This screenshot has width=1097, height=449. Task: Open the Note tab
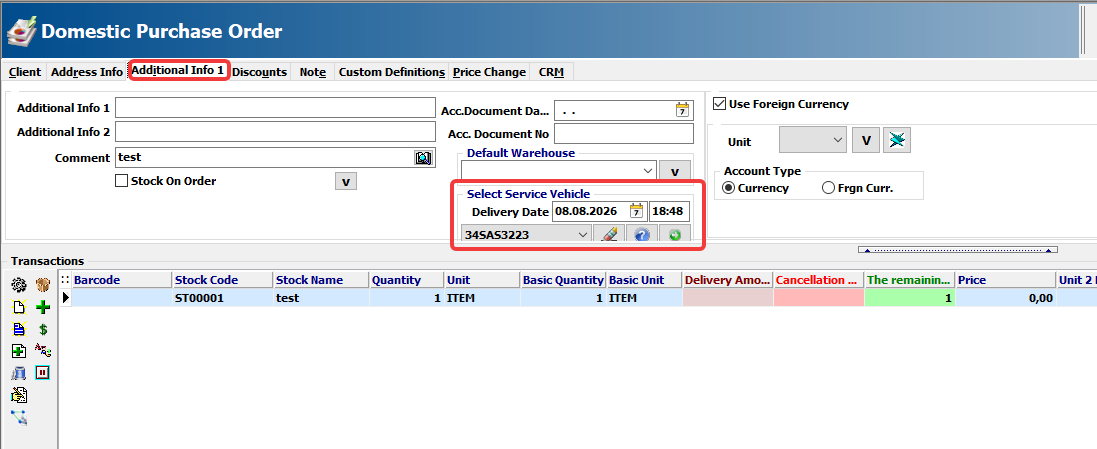pyautogui.click(x=313, y=72)
